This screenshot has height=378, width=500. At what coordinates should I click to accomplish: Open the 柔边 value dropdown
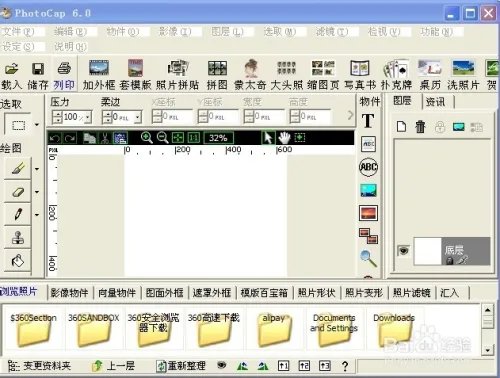click(x=138, y=117)
